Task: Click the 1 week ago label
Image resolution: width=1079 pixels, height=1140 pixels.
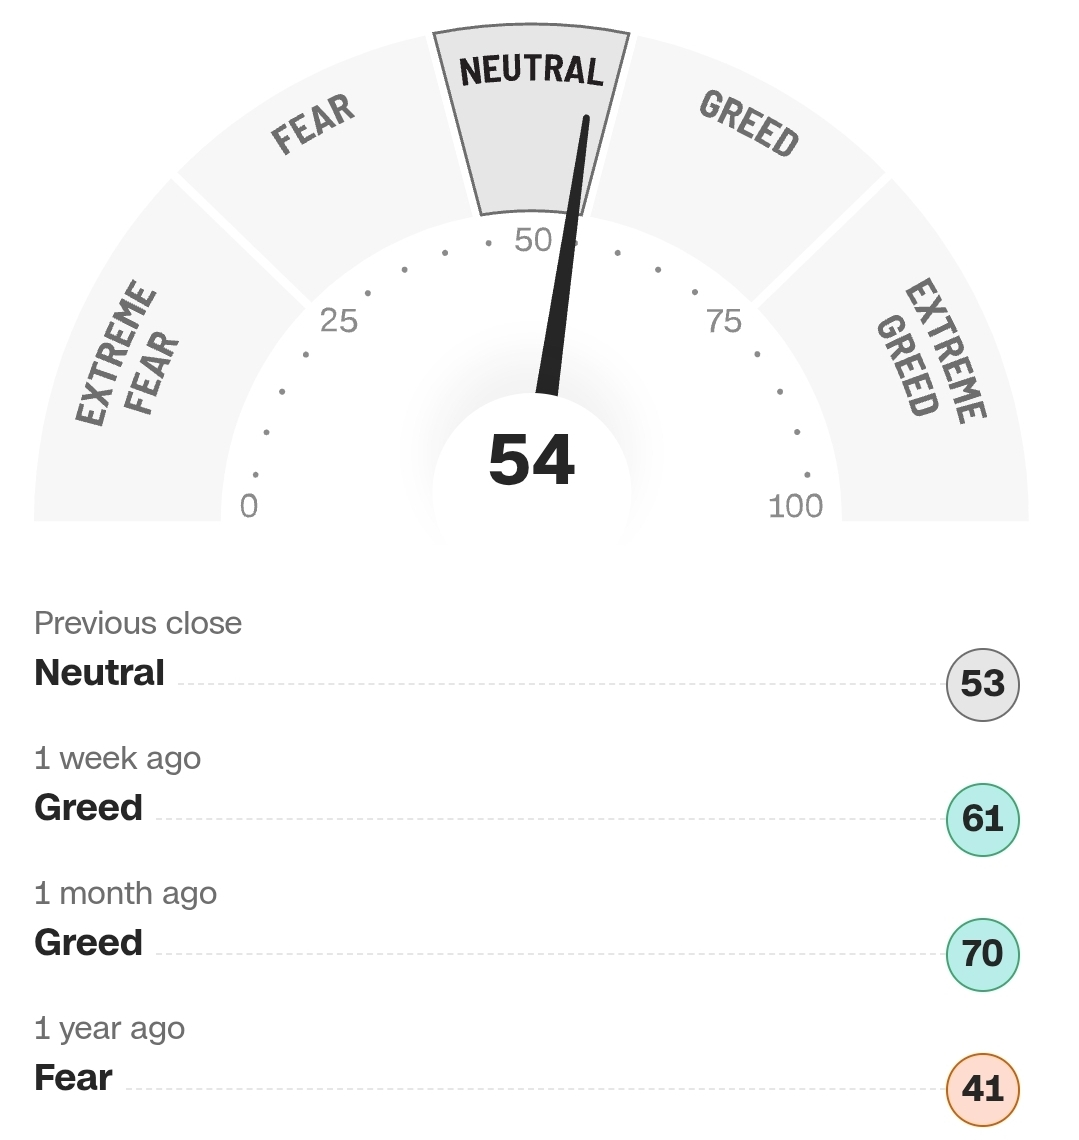Action: click(118, 758)
